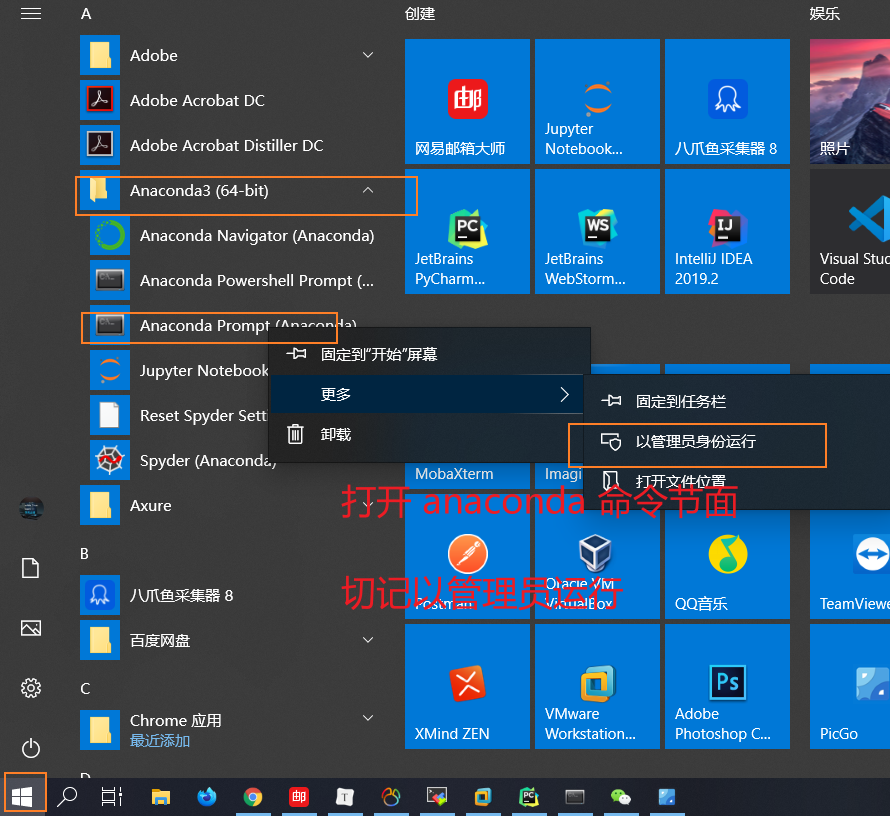Image resolution: width=890 pixels, height=816 pixels.
Task: Click the letter C section header
Action: point(85,688)
